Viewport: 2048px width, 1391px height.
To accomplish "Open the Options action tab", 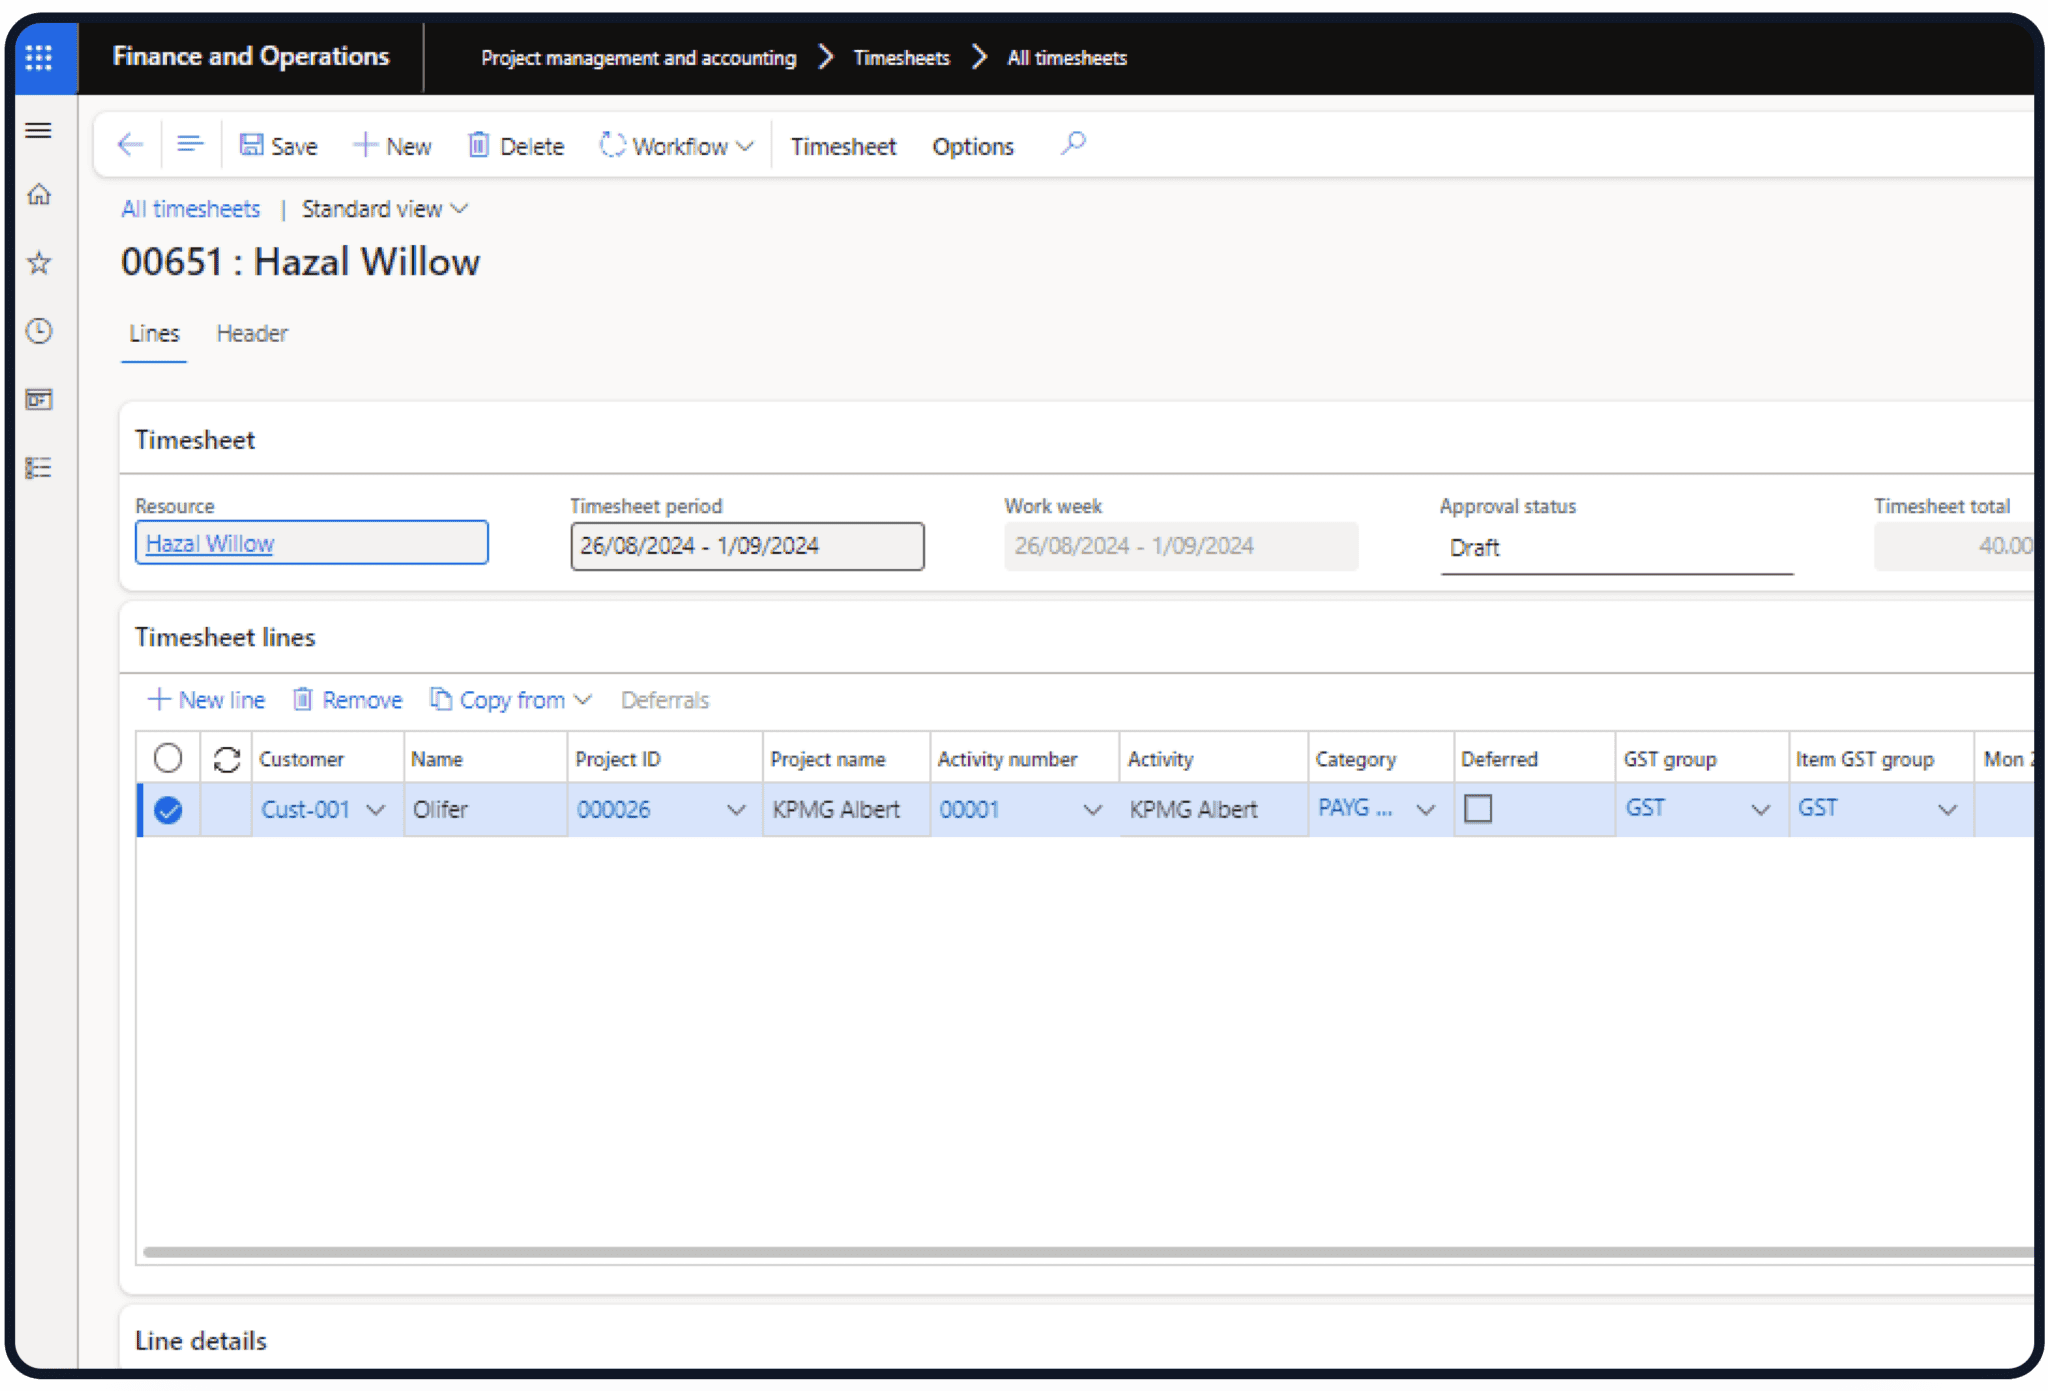I will tap(973, 146).
